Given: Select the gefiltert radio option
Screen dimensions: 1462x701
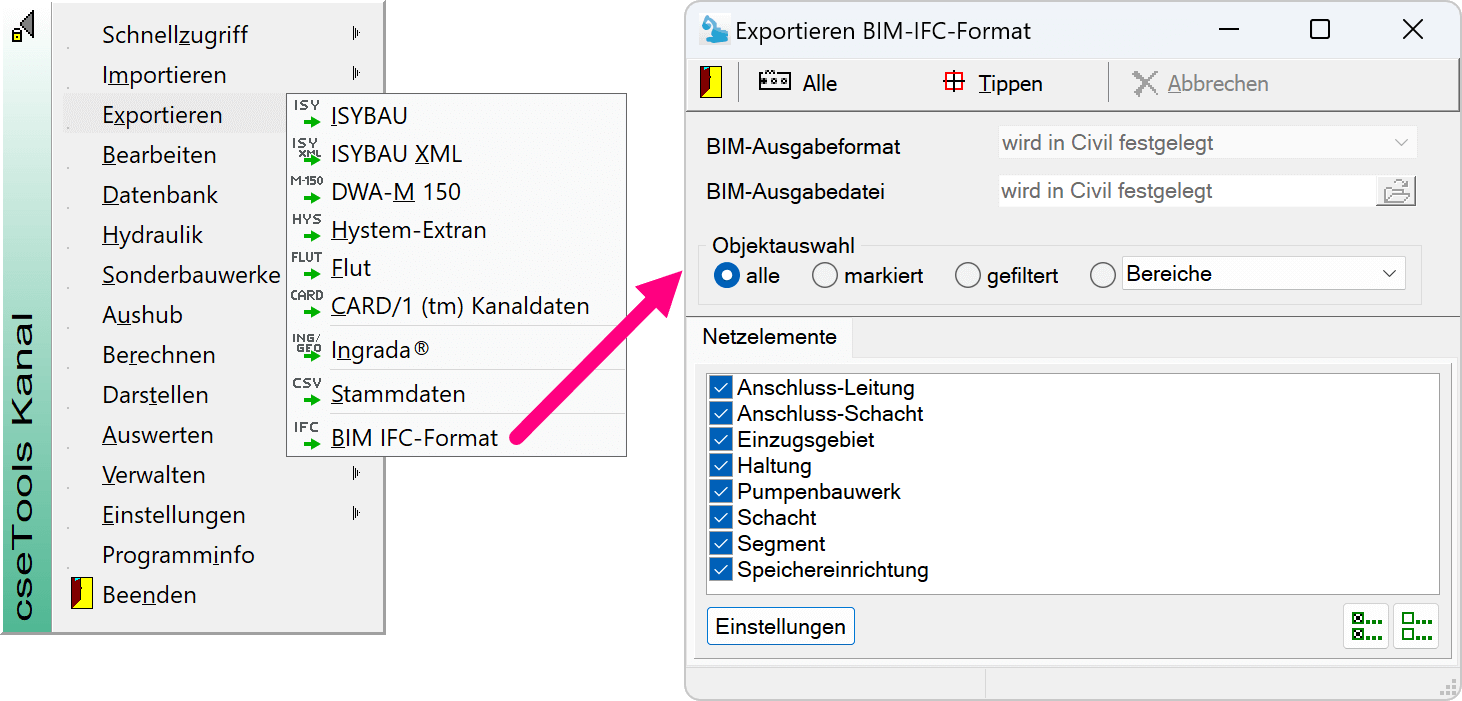Looking at the screenshot, I should pyautogui.click(x=968, y=275).
